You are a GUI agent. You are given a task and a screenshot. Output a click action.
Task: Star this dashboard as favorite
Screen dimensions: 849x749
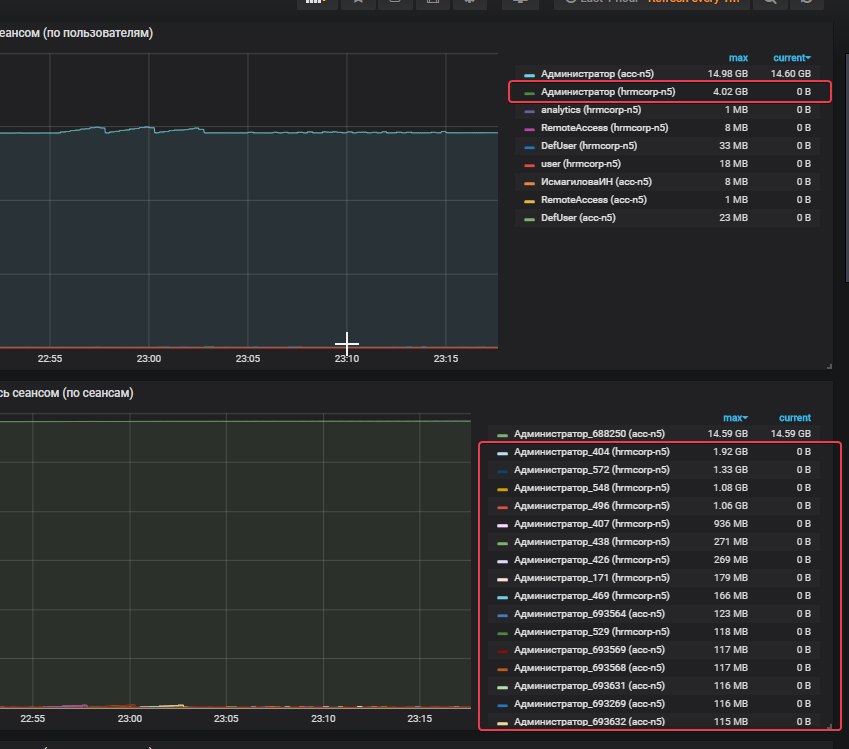tap(358, 2)
